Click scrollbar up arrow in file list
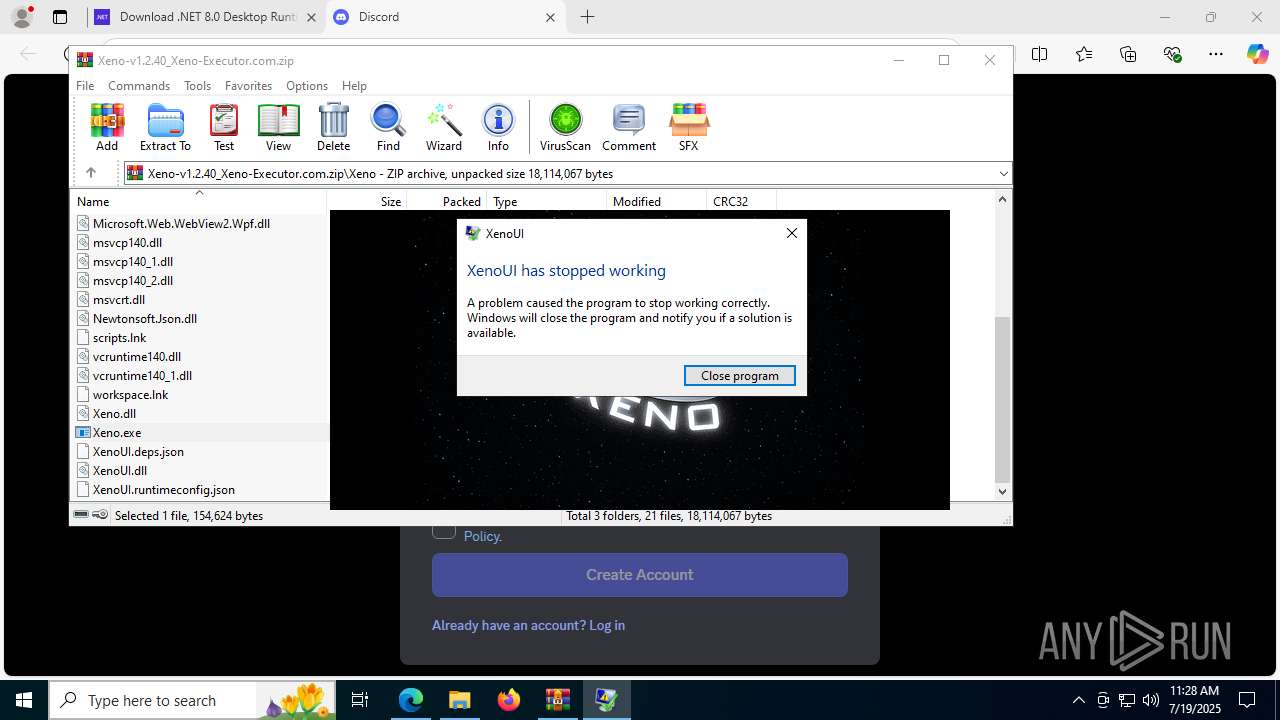1280x720 pixels. 1003,199
